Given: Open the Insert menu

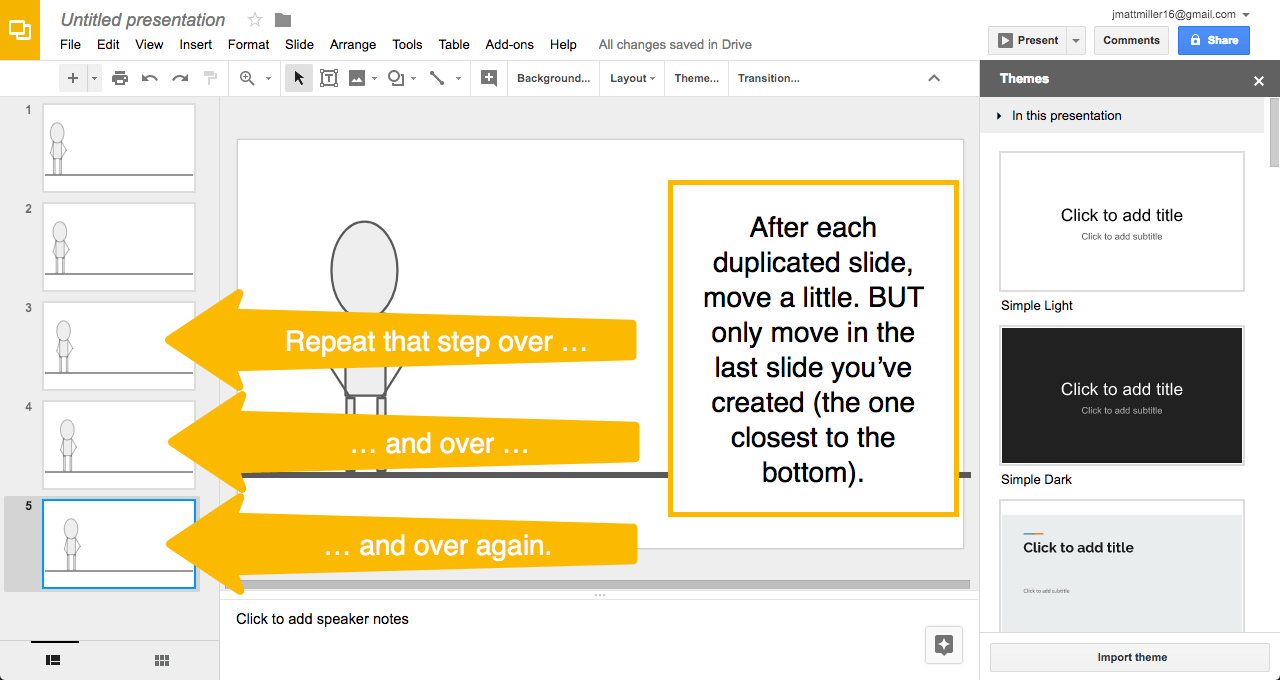Looking at the screenshot, I should pyautogui.click(x=196, y=44).
